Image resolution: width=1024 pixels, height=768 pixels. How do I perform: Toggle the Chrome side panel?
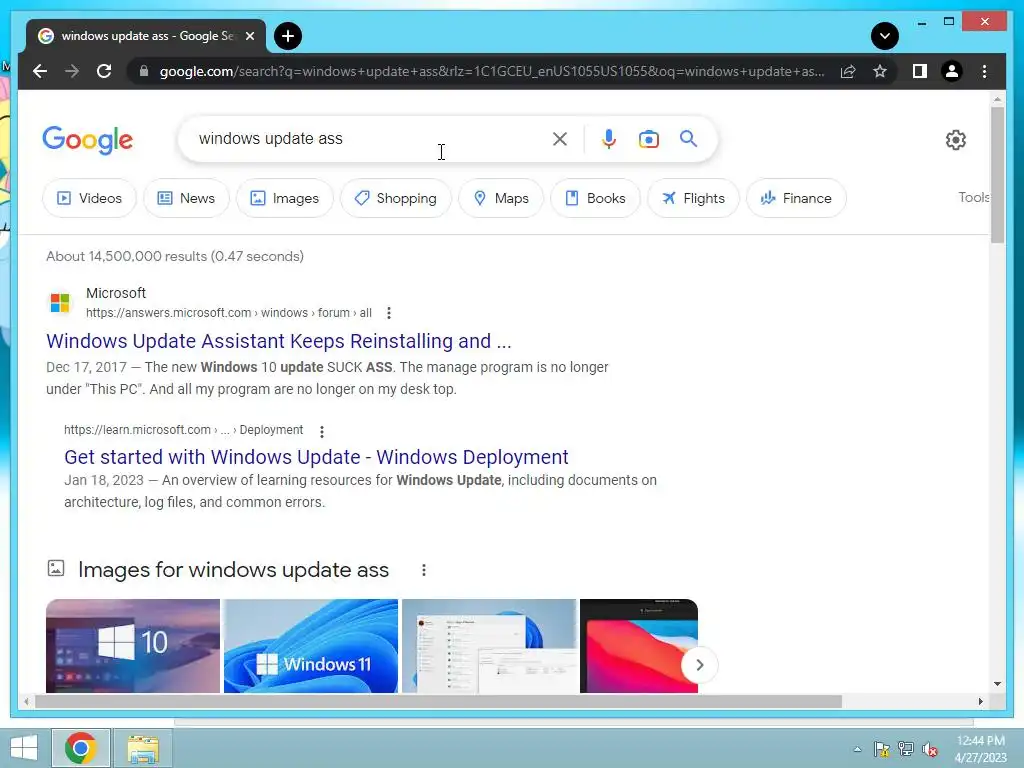920,71
